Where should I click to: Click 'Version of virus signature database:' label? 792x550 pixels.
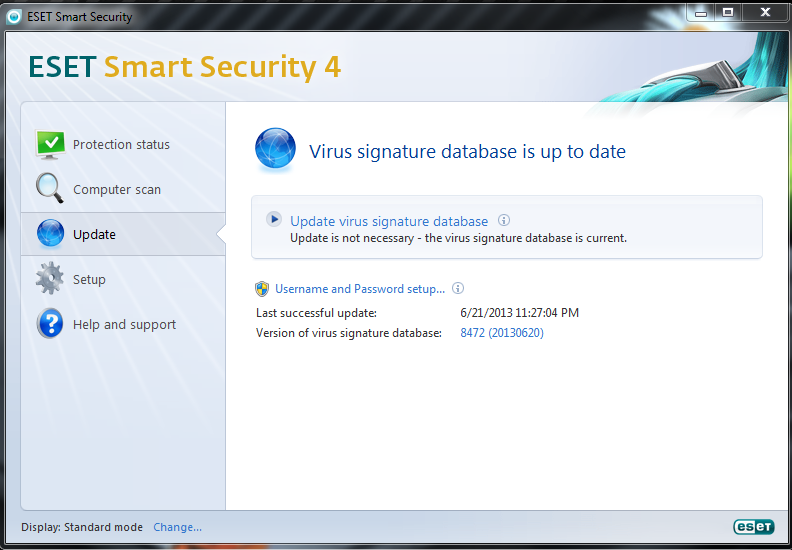point(349,333)
